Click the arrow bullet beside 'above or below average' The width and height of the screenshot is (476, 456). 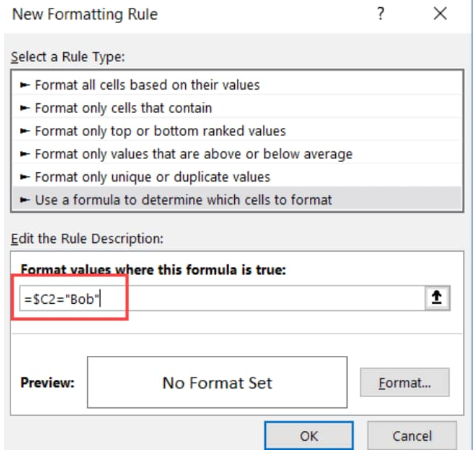click(25, 154)
